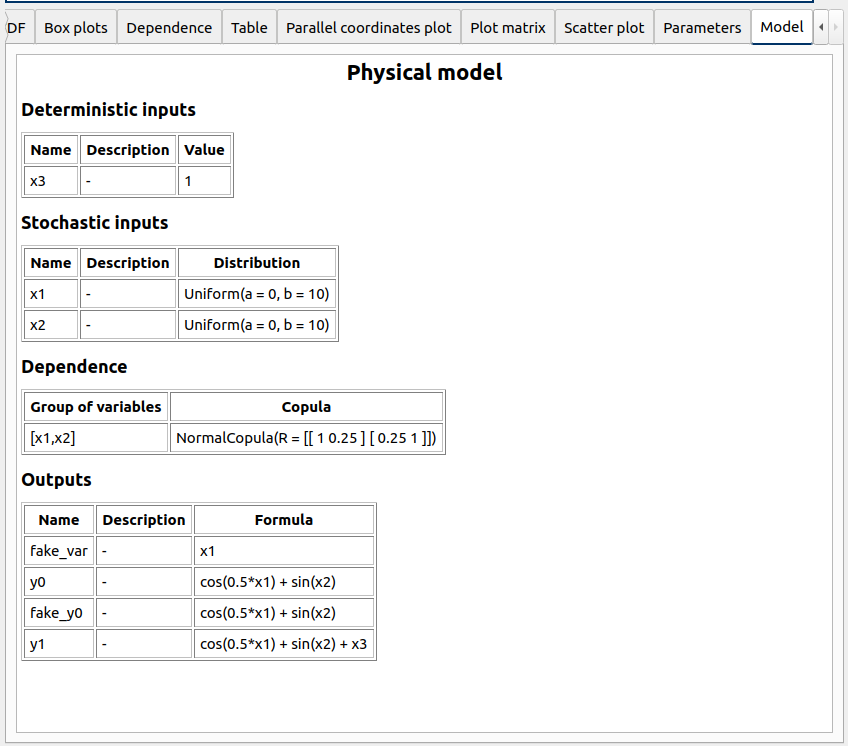848x746 pixels.
Task: Click the y1 output name cell
Action: click(58, 643)
